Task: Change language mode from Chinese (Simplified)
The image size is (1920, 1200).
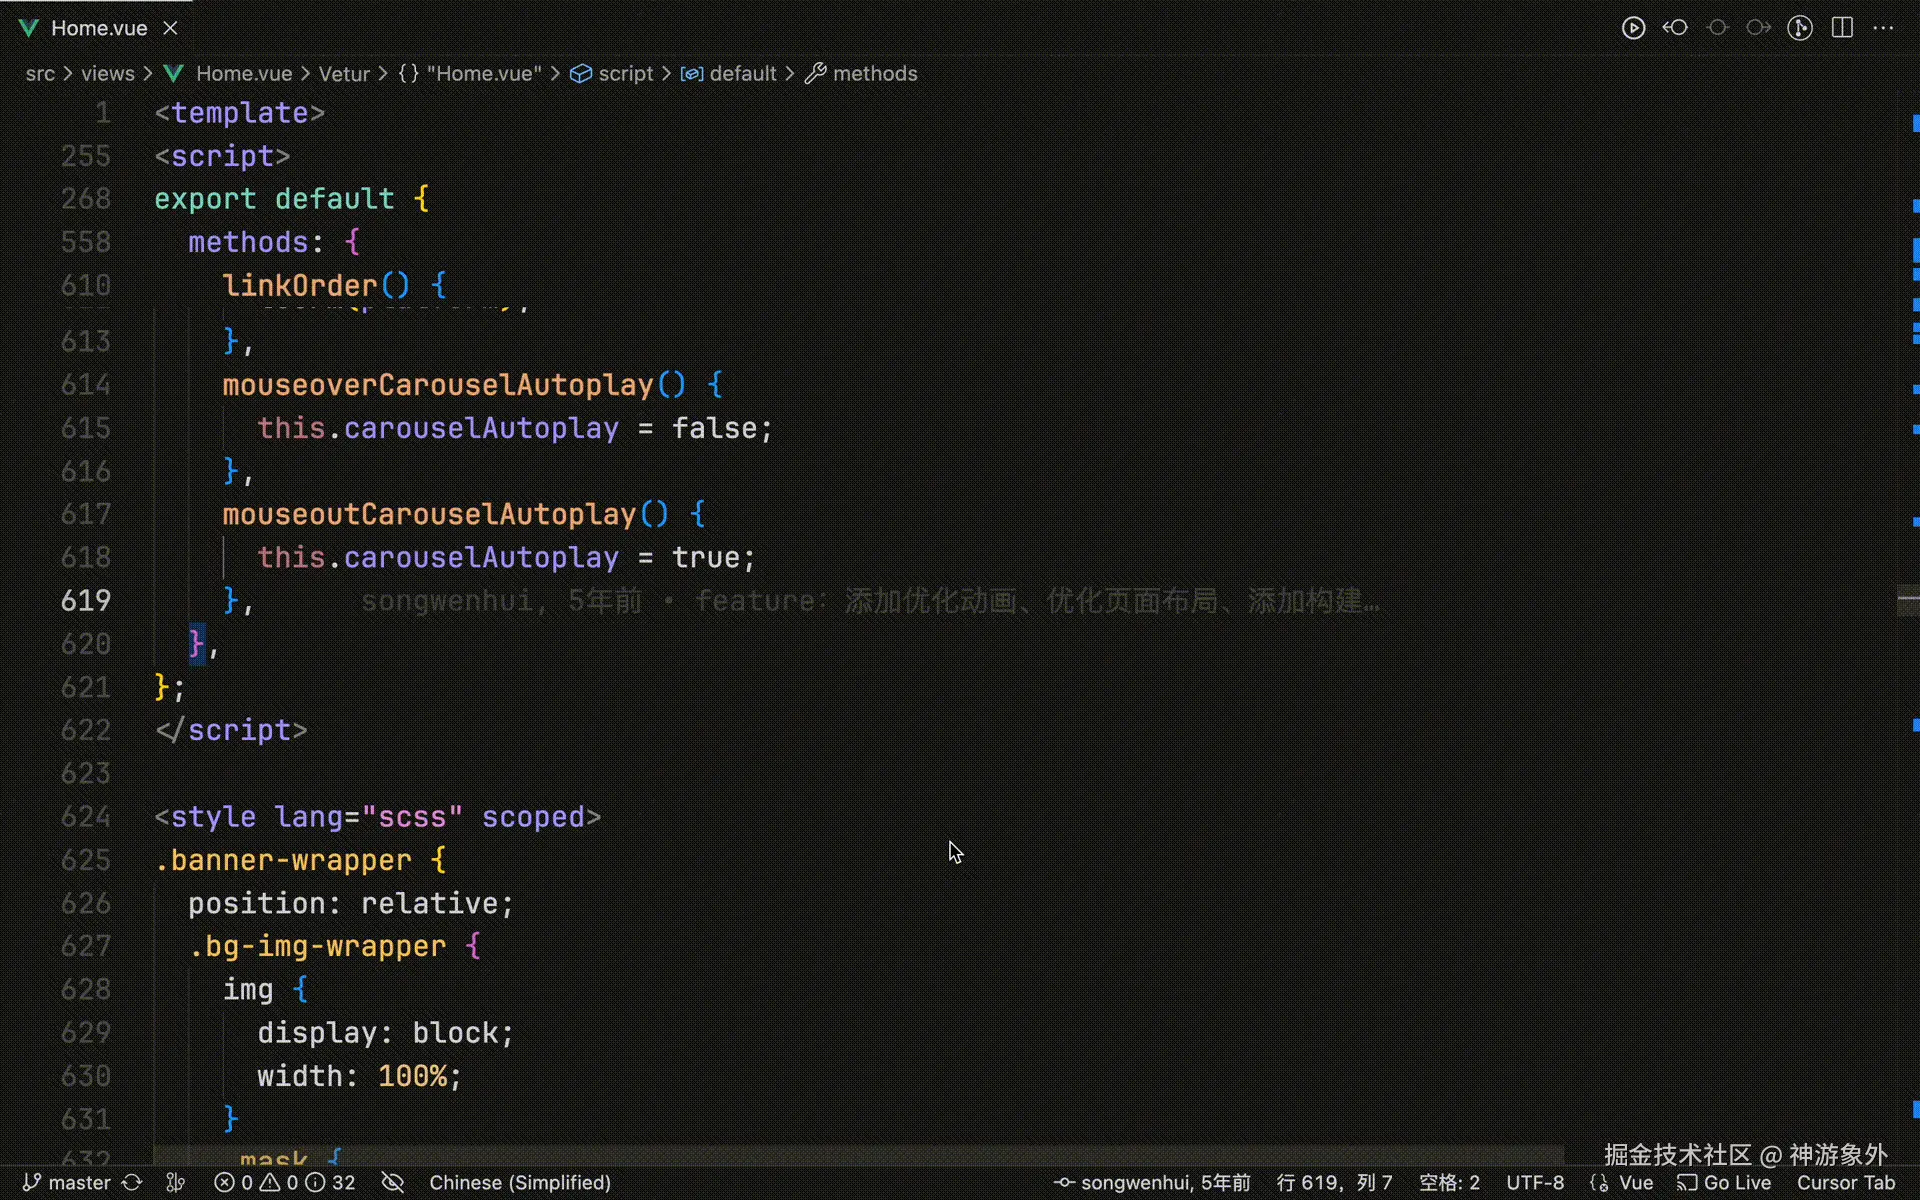Action: 519,1182
